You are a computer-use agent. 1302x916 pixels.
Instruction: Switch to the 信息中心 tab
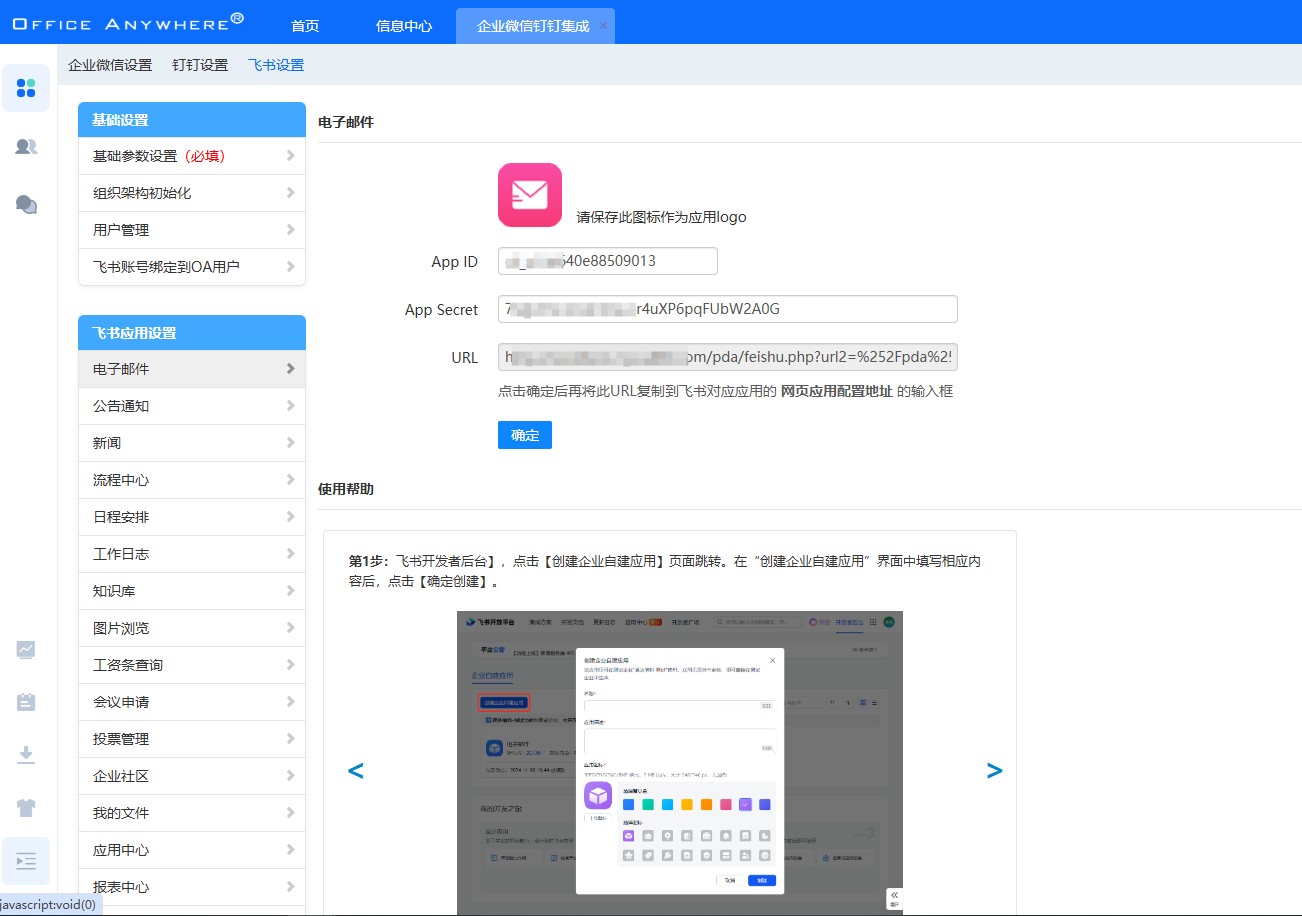[404, 26]
